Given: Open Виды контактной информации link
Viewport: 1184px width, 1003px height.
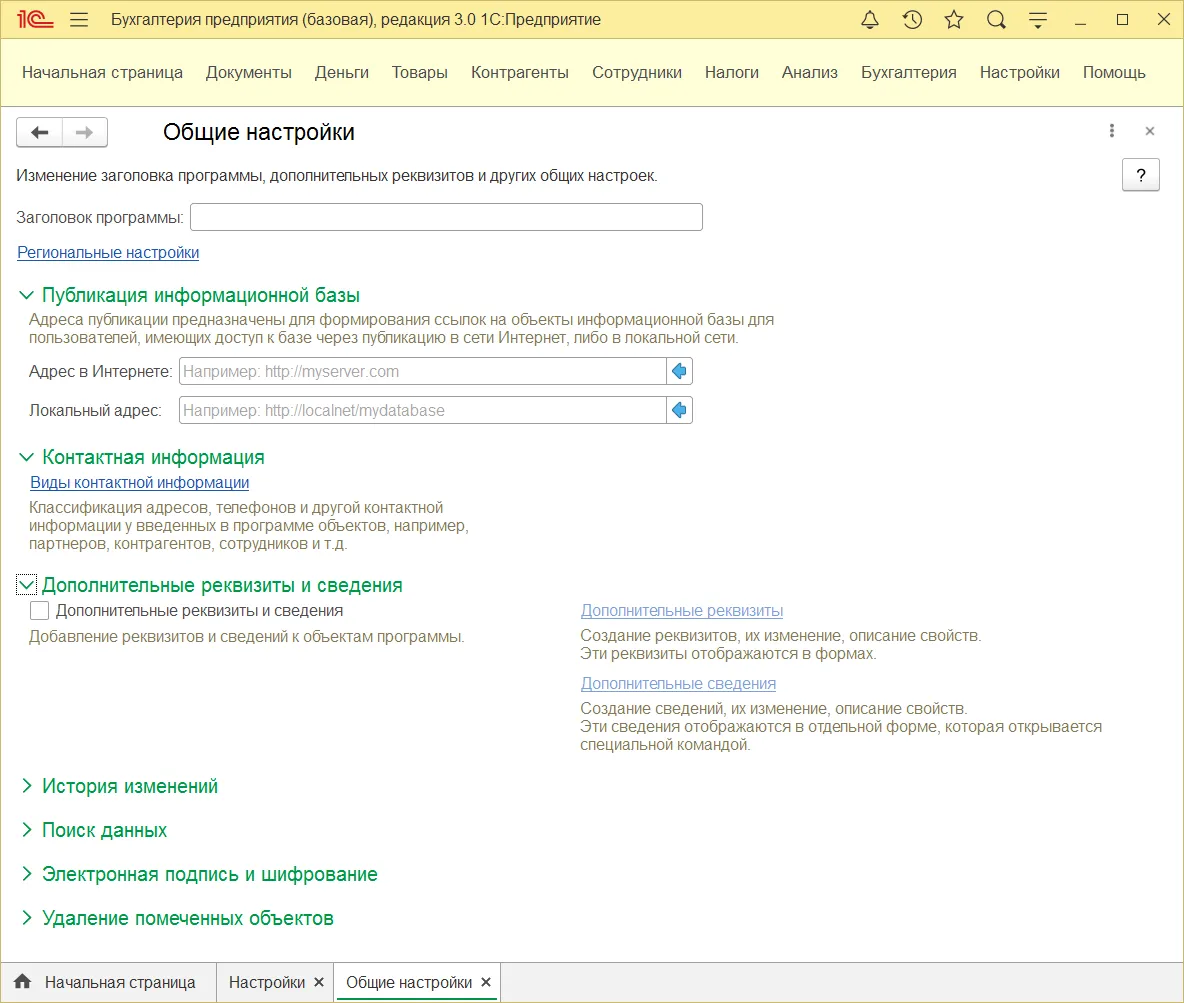Looking at the screenshot, I should coord(140,482).
